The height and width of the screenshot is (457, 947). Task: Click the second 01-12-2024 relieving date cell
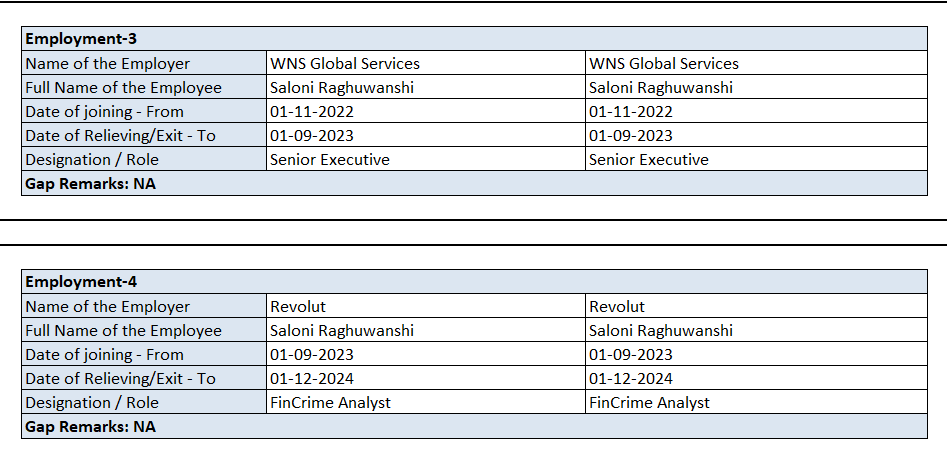[631, 379]
